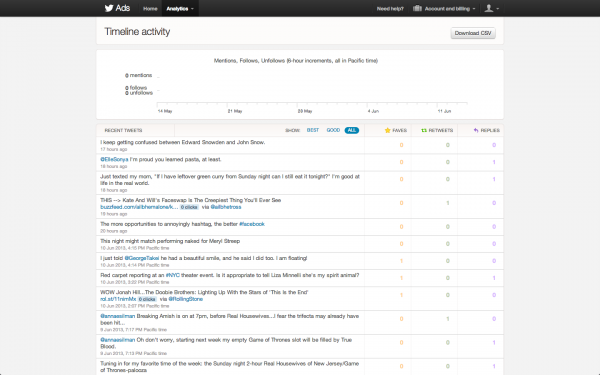Click the 11 Jun chart axis label
Screen dimensions: 600x375
(x=444, y=111)
